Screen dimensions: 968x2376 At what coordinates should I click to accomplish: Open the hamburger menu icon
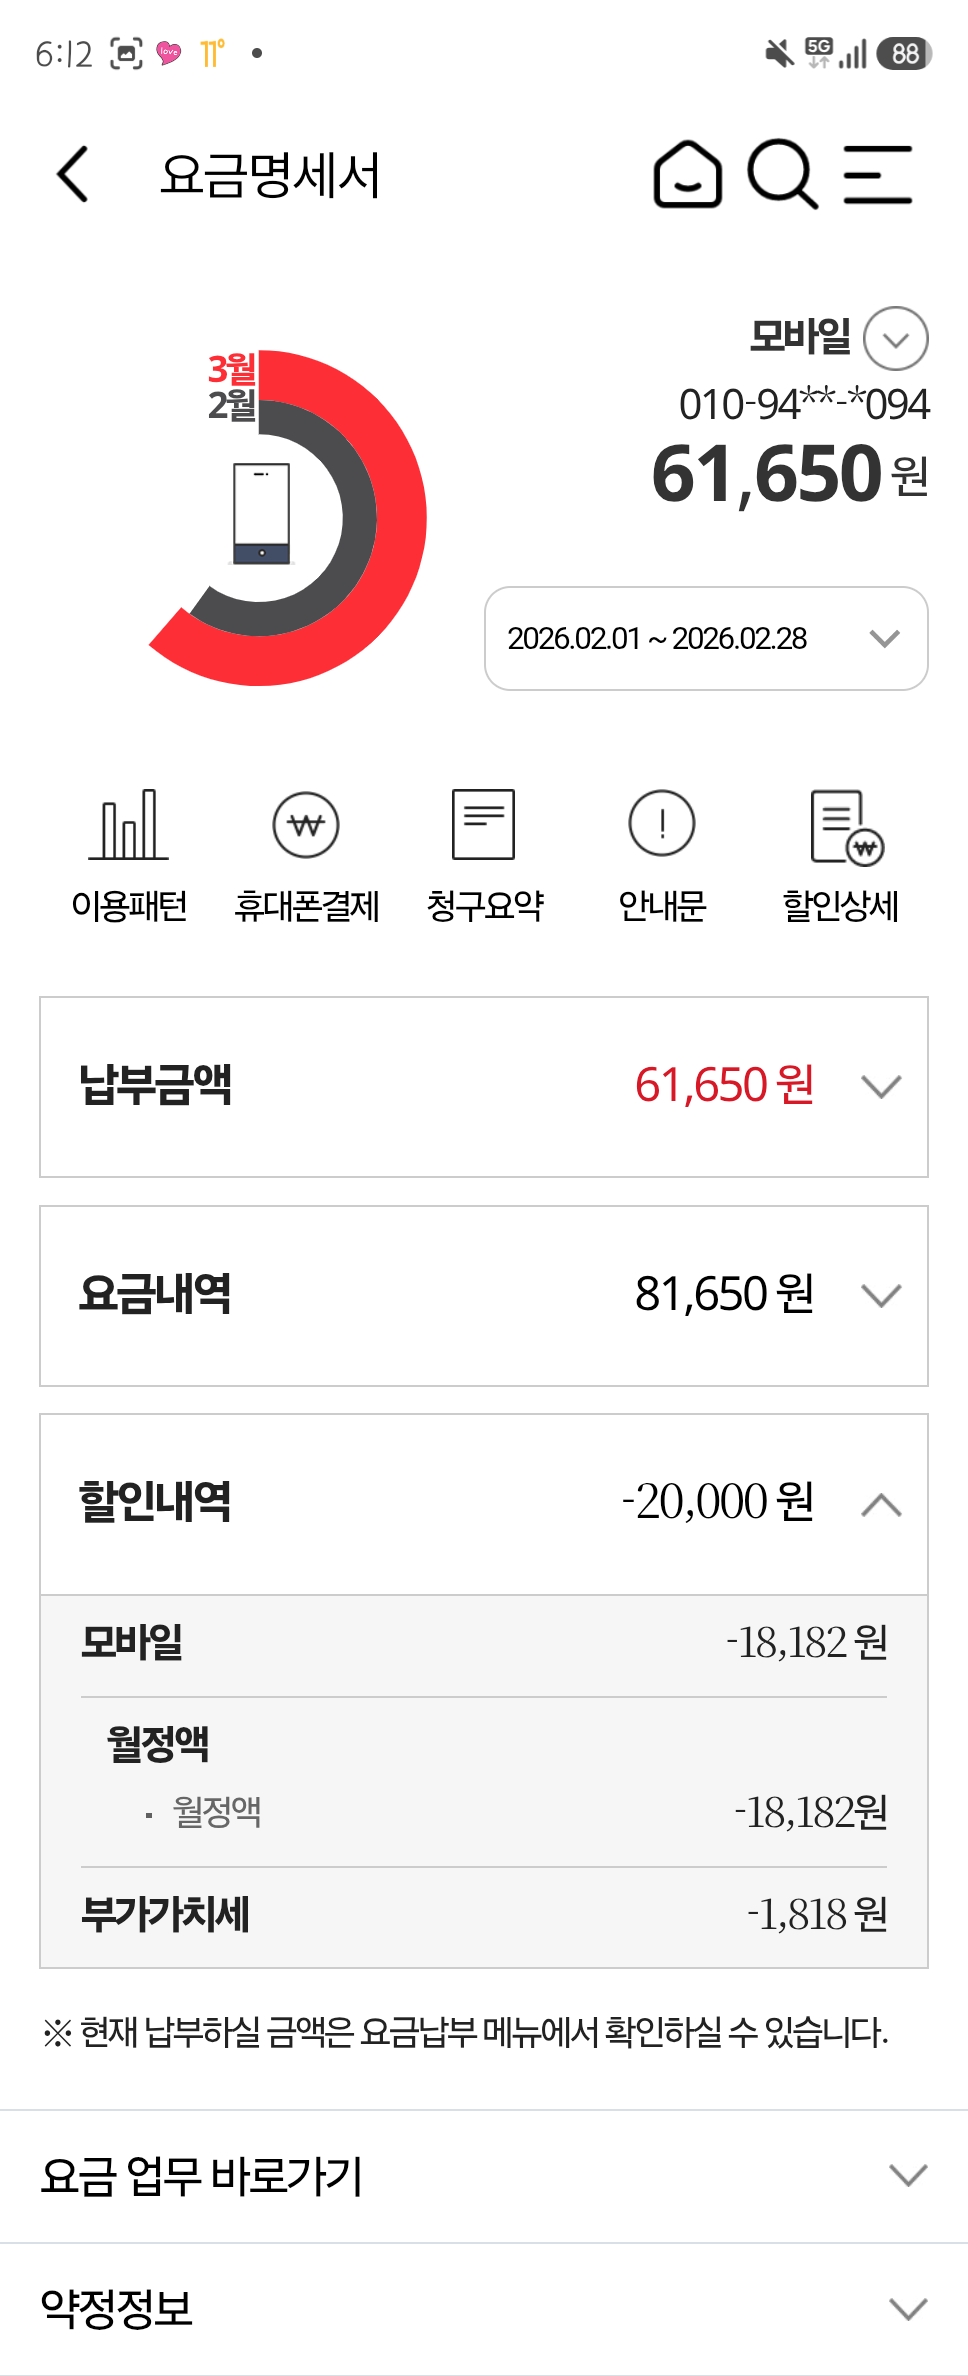point(877,175)
